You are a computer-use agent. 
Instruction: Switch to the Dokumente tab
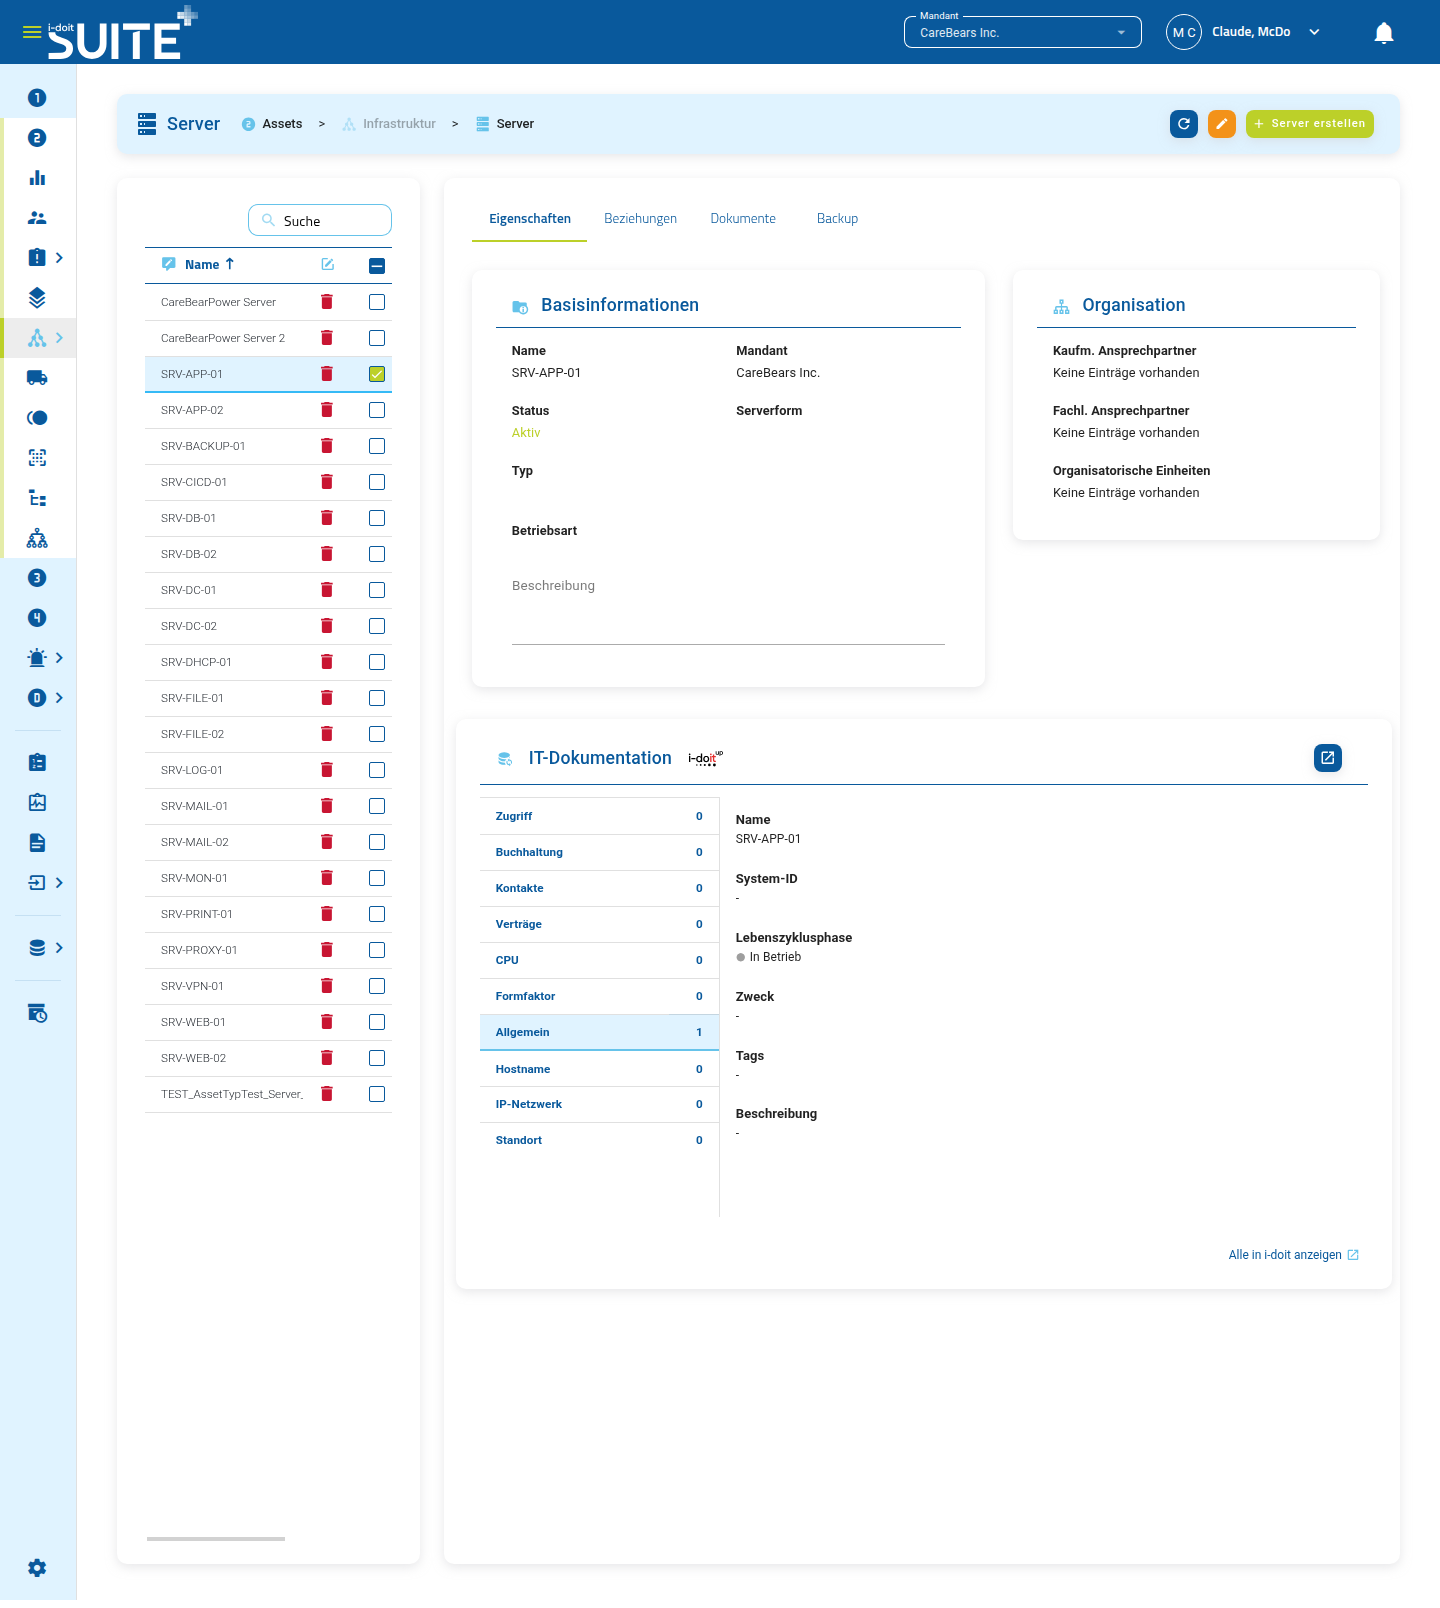pyautogui.click(x=743, y=219)
